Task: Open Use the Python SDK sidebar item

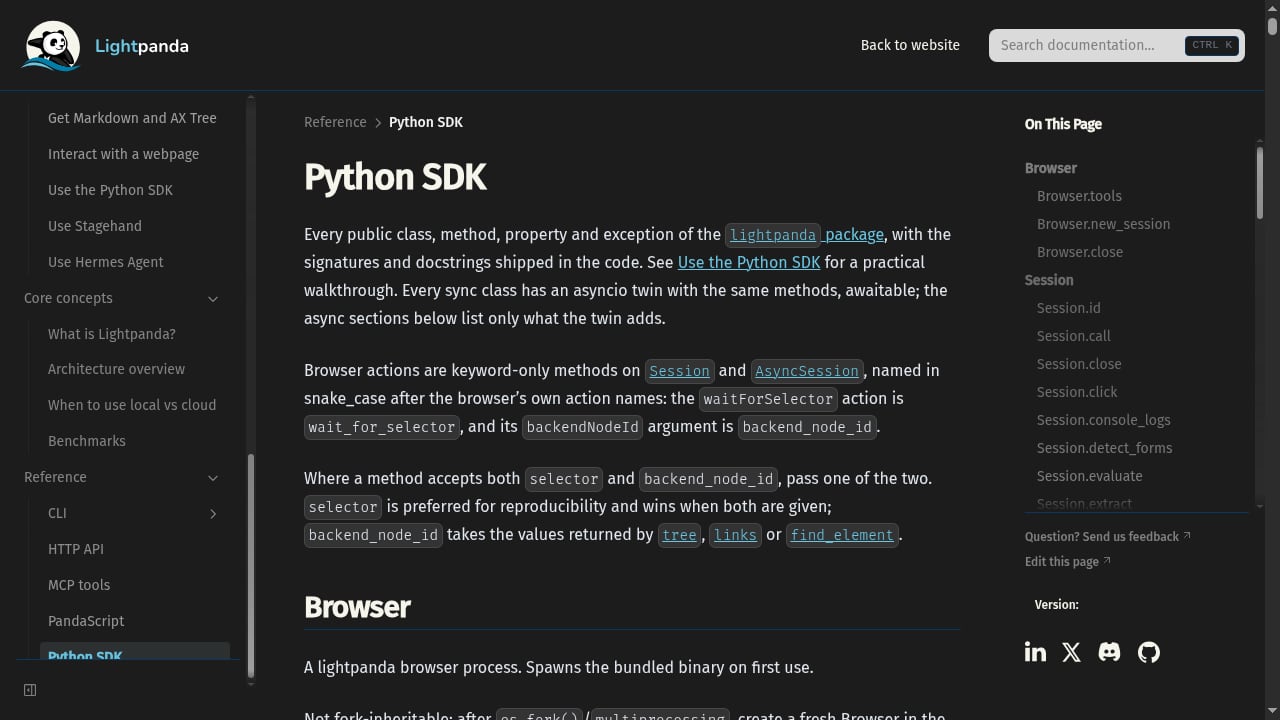Action: pyautogui.click(x=110, y=190)
